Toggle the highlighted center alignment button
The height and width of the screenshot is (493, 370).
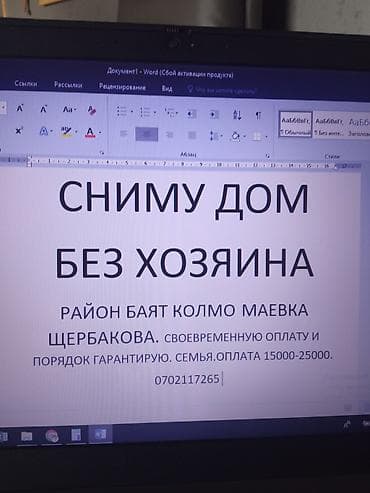click(147, 134)
